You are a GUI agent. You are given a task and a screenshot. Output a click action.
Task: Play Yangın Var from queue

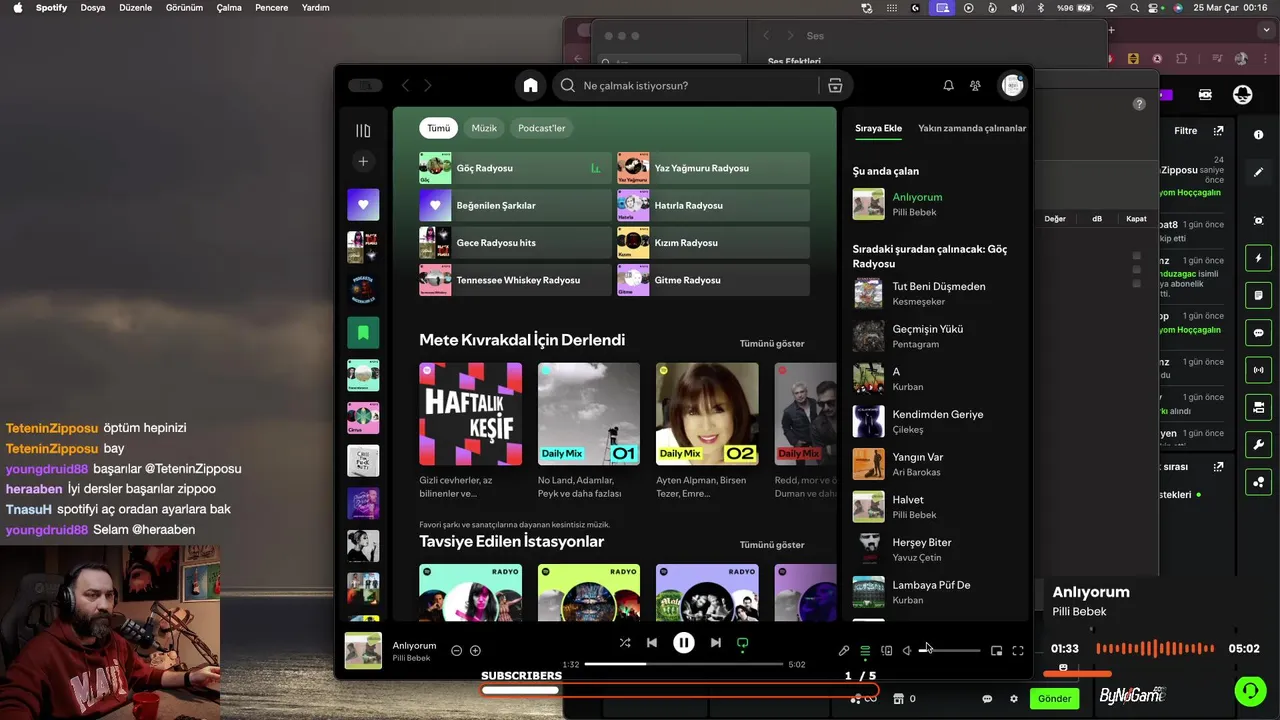point(938,464)
